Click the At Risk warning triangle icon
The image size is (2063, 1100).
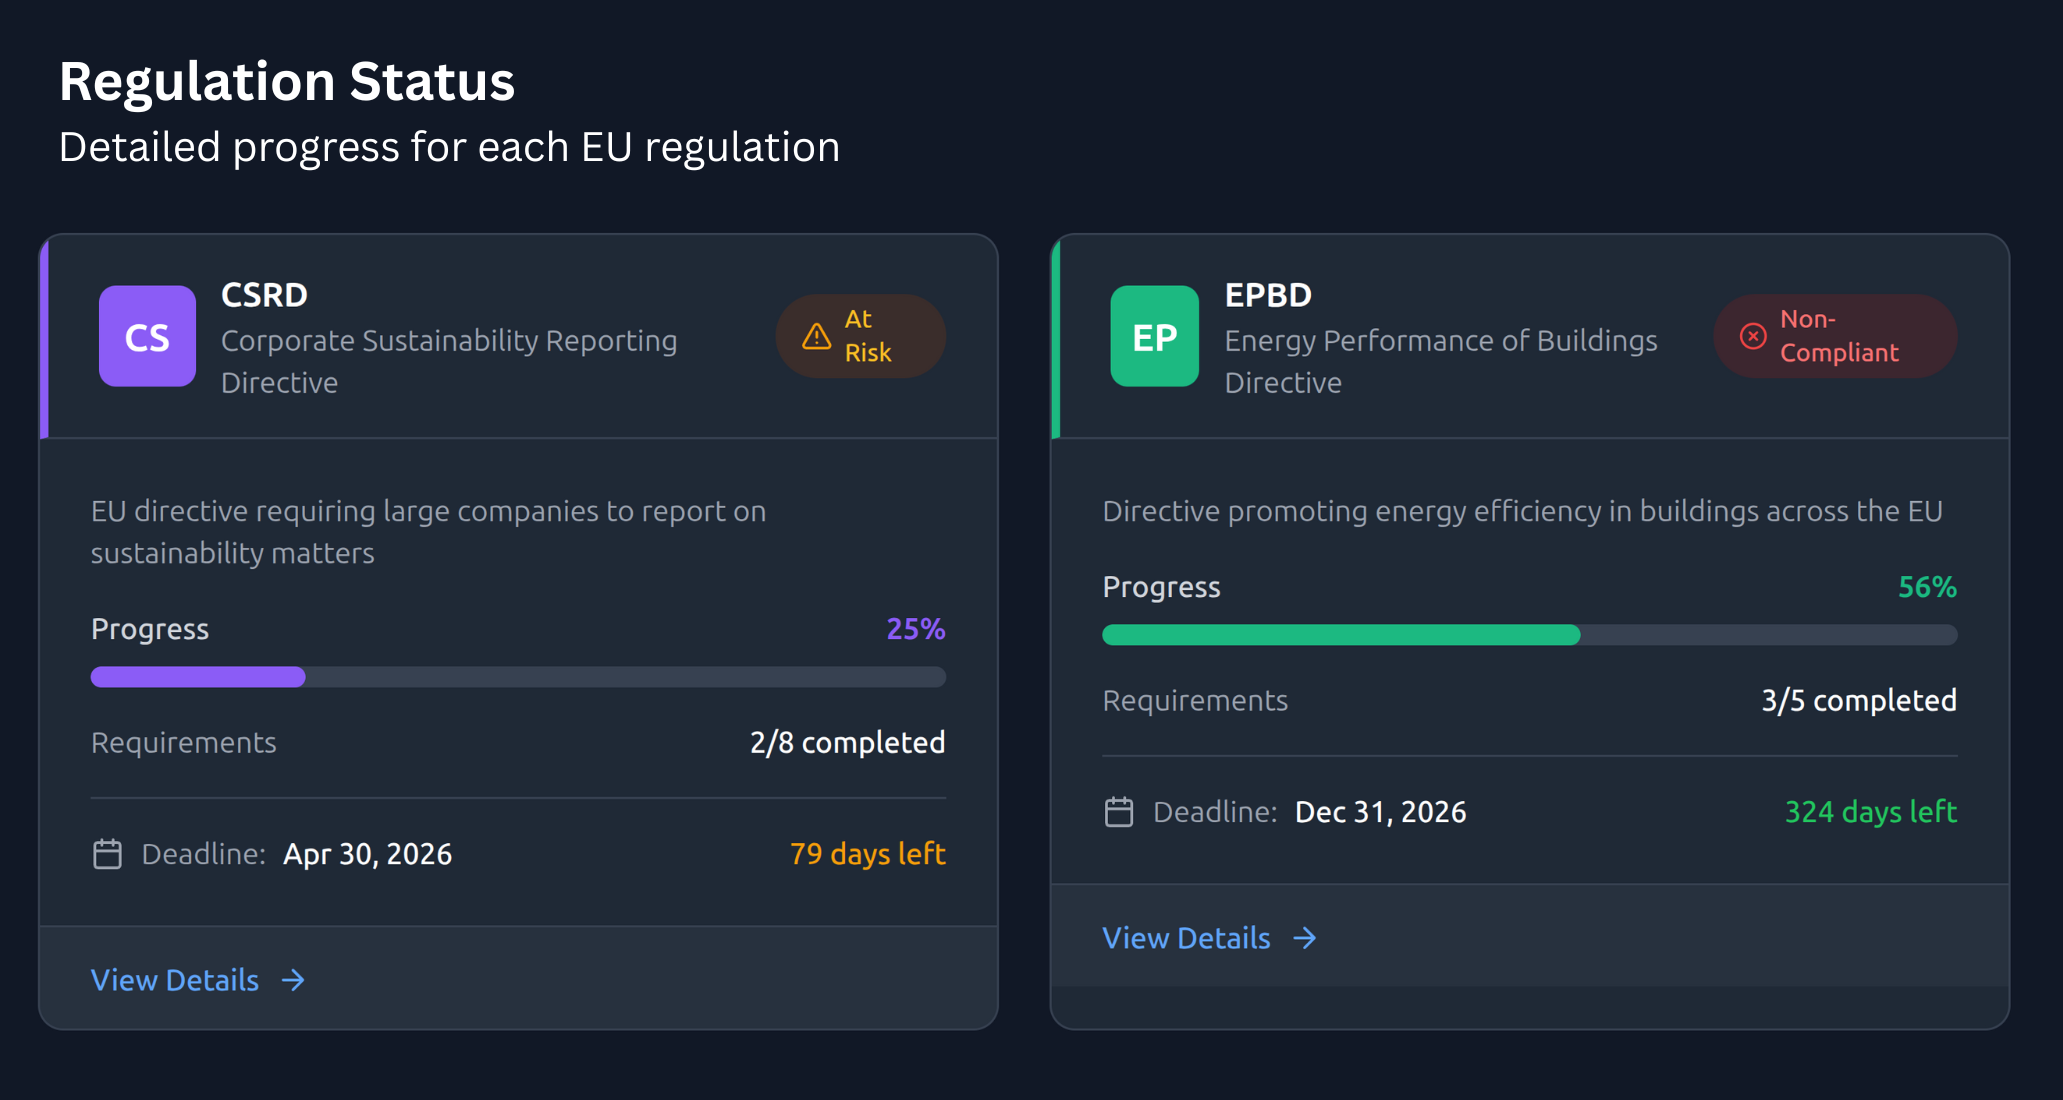click(x=816, y=337)
